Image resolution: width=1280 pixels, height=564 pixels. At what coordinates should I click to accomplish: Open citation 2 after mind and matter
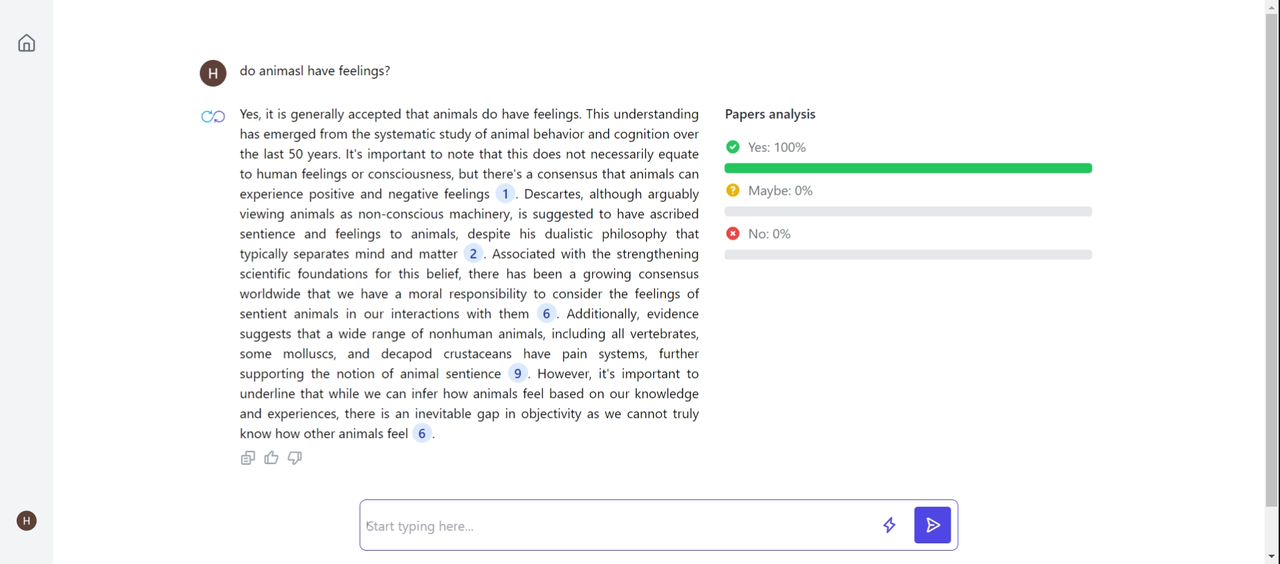coord(473,254)
